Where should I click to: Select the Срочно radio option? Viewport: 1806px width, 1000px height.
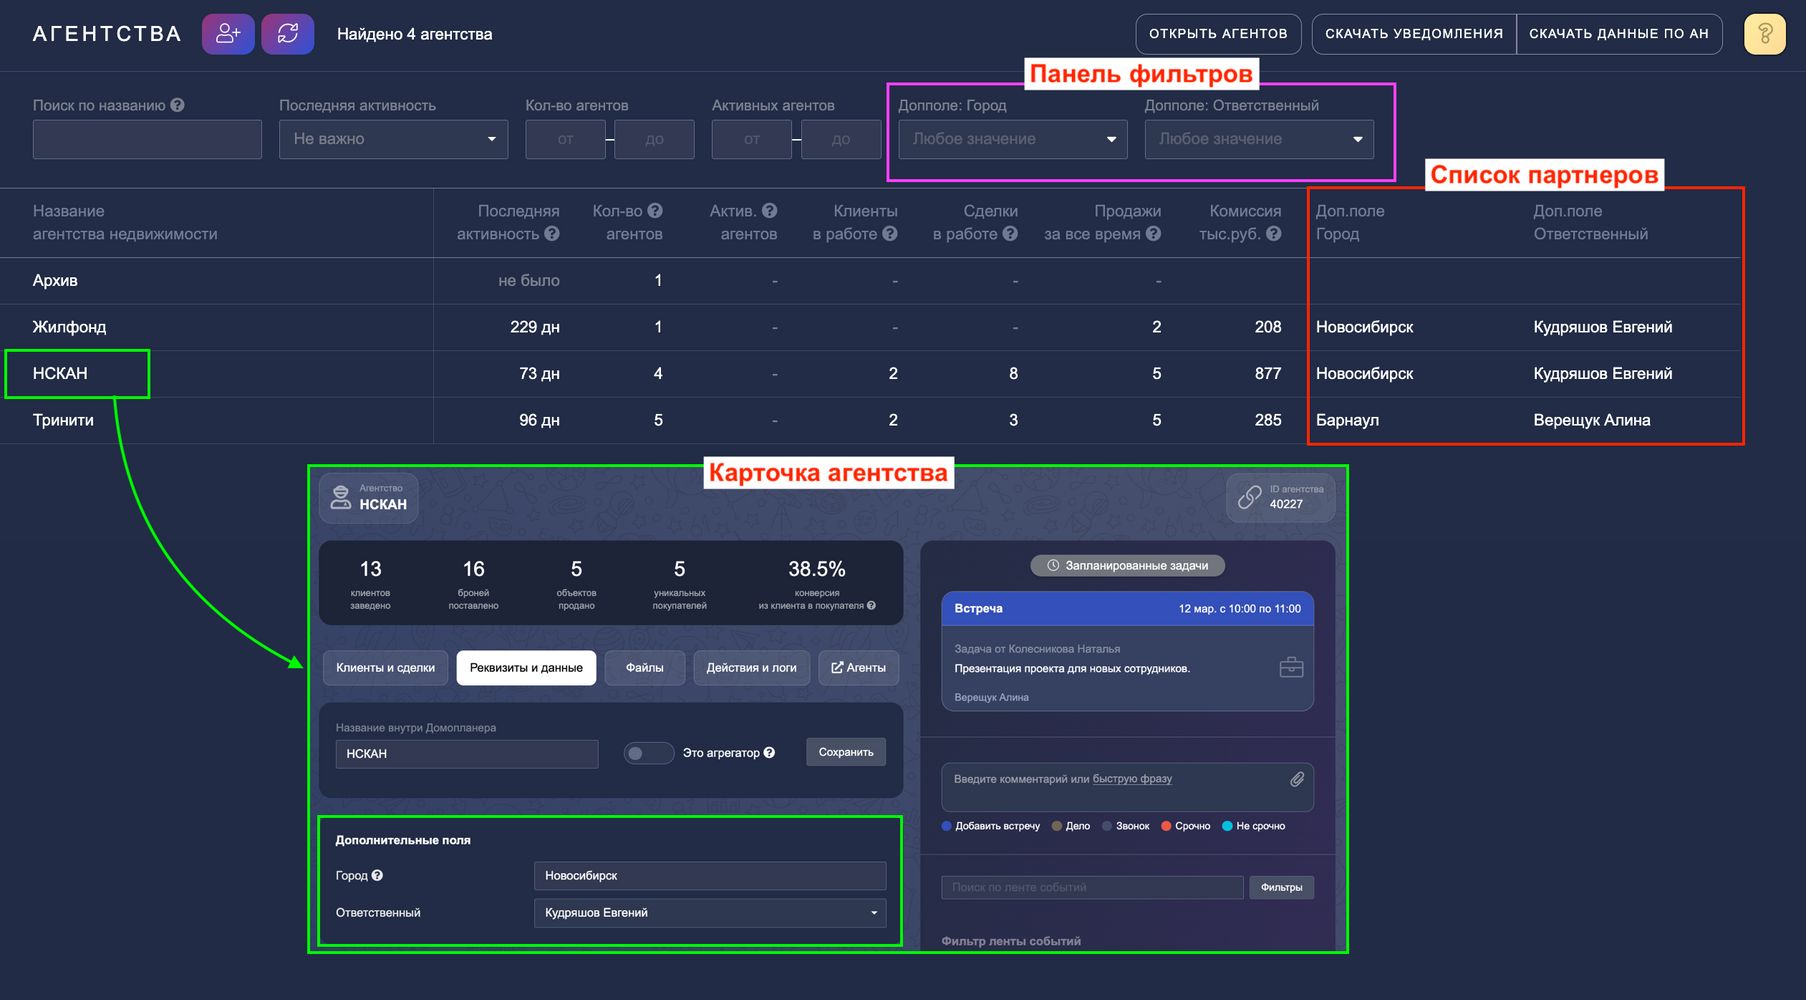click(x=1166, y=826)
